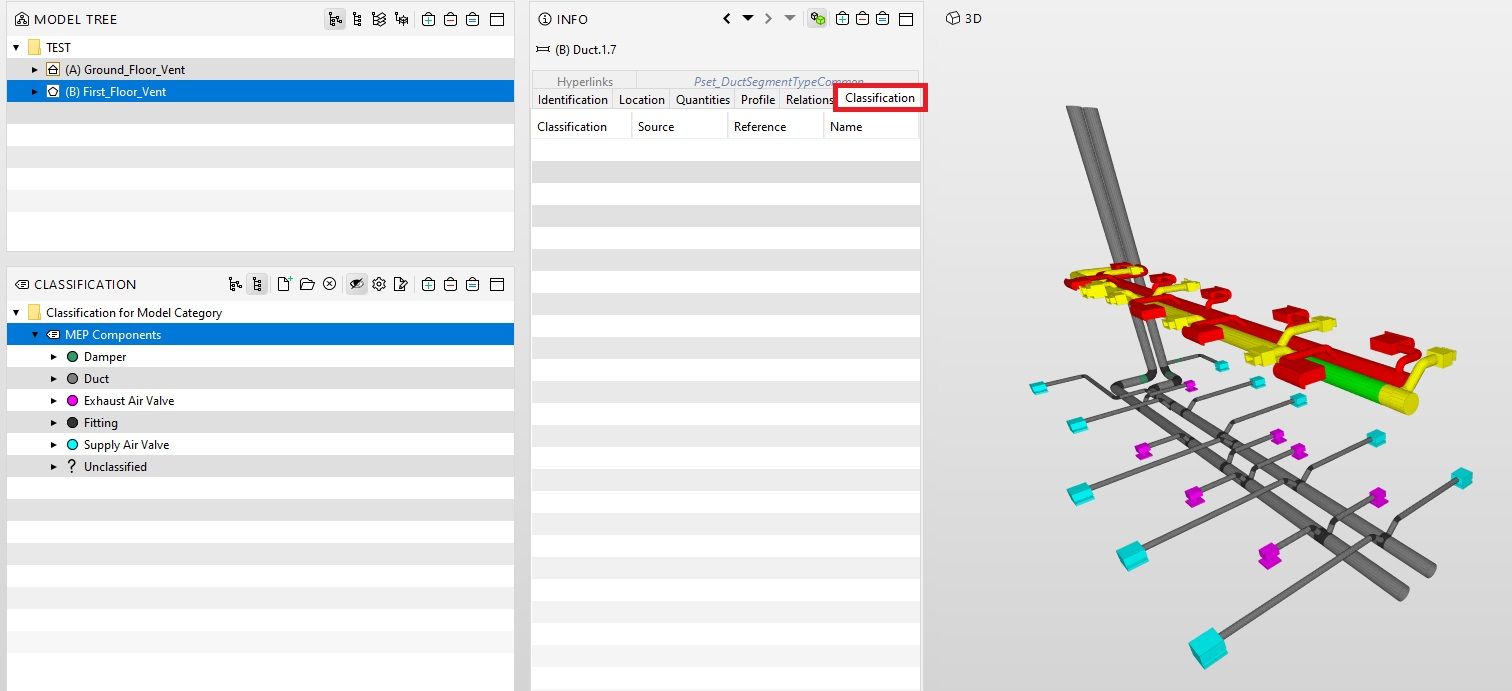This screenshot has height=691, width=1512.
Task: Edit classification with the pencil-page icon
Action: (x=401, y=284)
